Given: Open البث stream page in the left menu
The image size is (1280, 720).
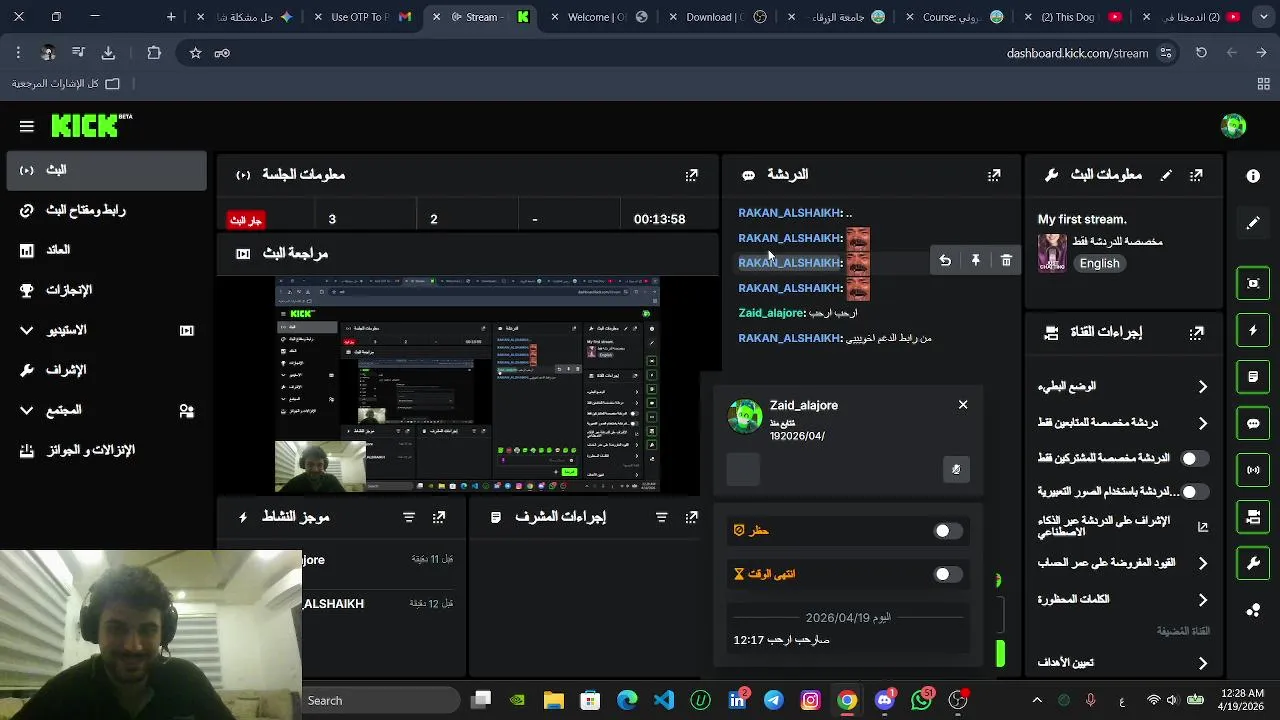Looking at the screenshot, I should pos(106,170).
